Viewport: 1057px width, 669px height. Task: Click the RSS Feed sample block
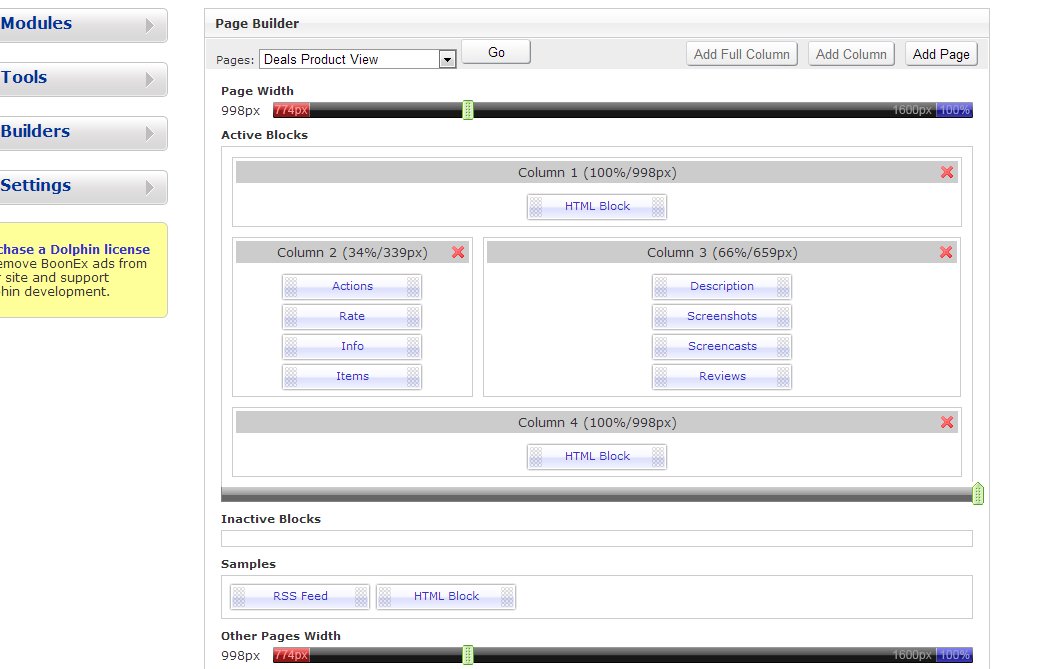(300, 597)
